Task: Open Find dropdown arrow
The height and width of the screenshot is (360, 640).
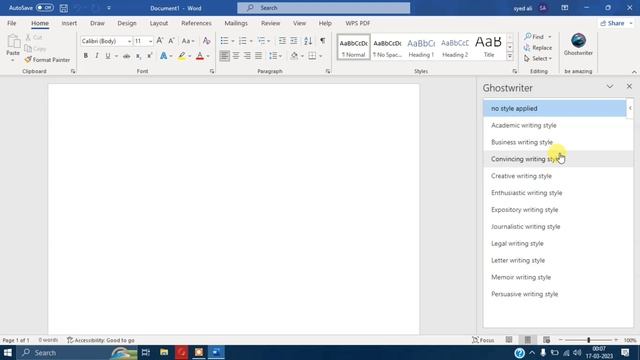Action: pos(549,37)
